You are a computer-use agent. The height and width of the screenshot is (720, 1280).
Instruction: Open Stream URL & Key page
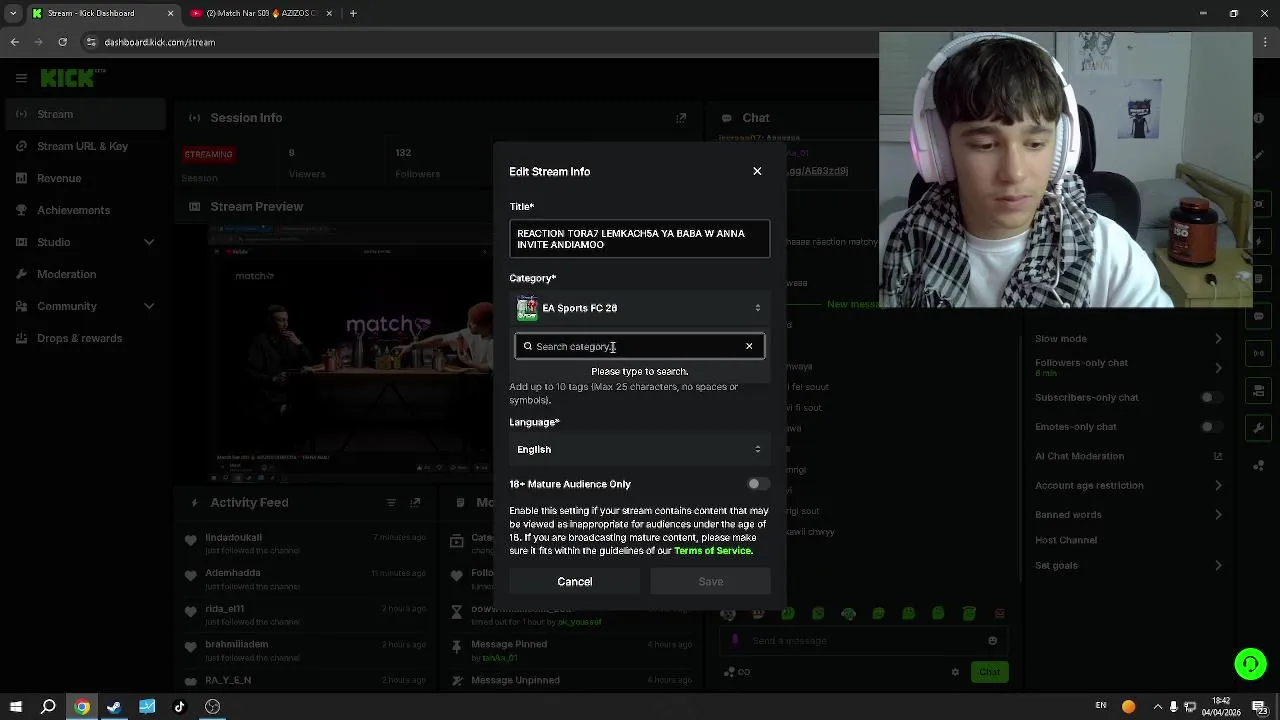click(x=83, y=146)
